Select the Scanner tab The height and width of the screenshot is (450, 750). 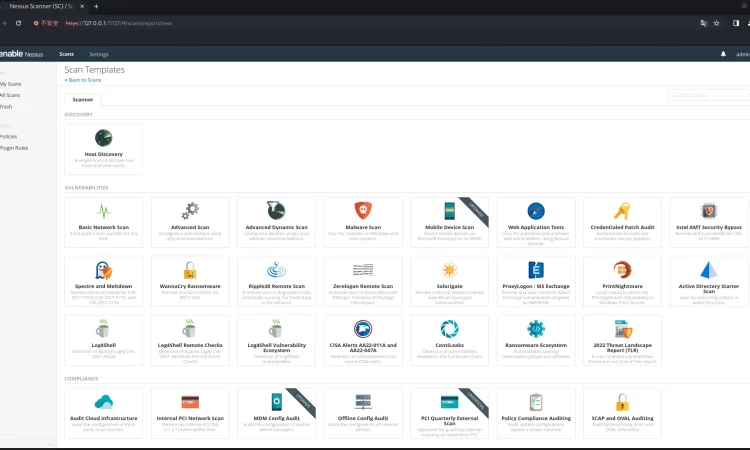click(x=83, y=99)
